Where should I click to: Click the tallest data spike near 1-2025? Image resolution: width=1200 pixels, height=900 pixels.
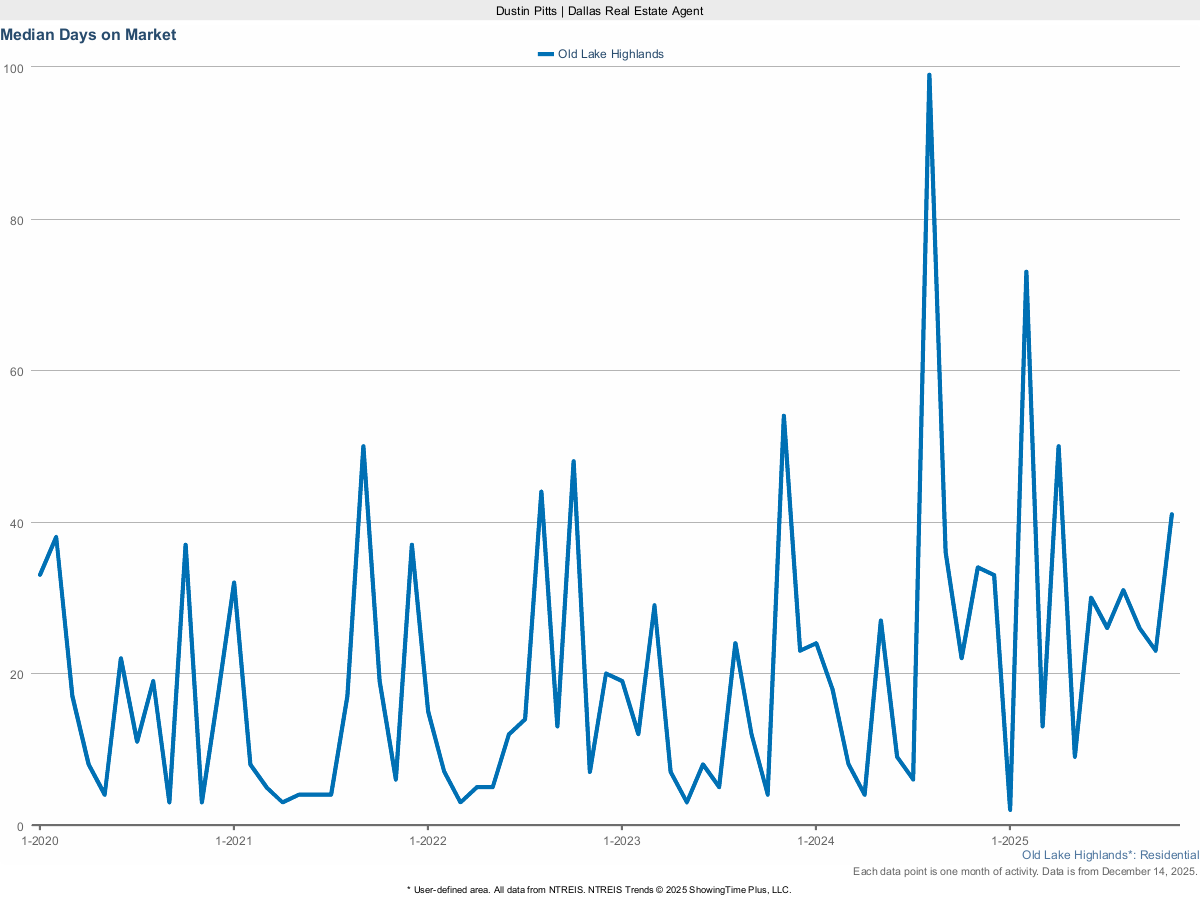(930, 75)
